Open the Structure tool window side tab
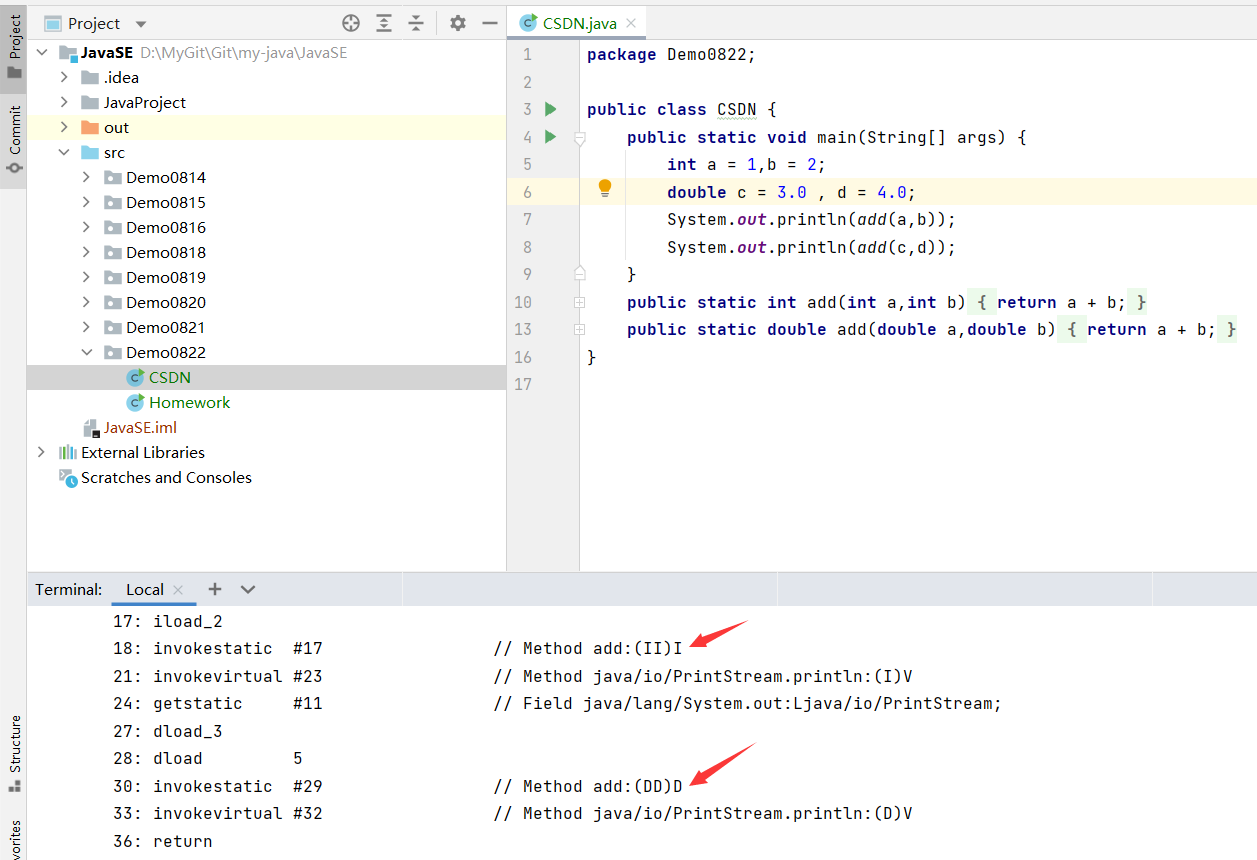 pos(14,752)
